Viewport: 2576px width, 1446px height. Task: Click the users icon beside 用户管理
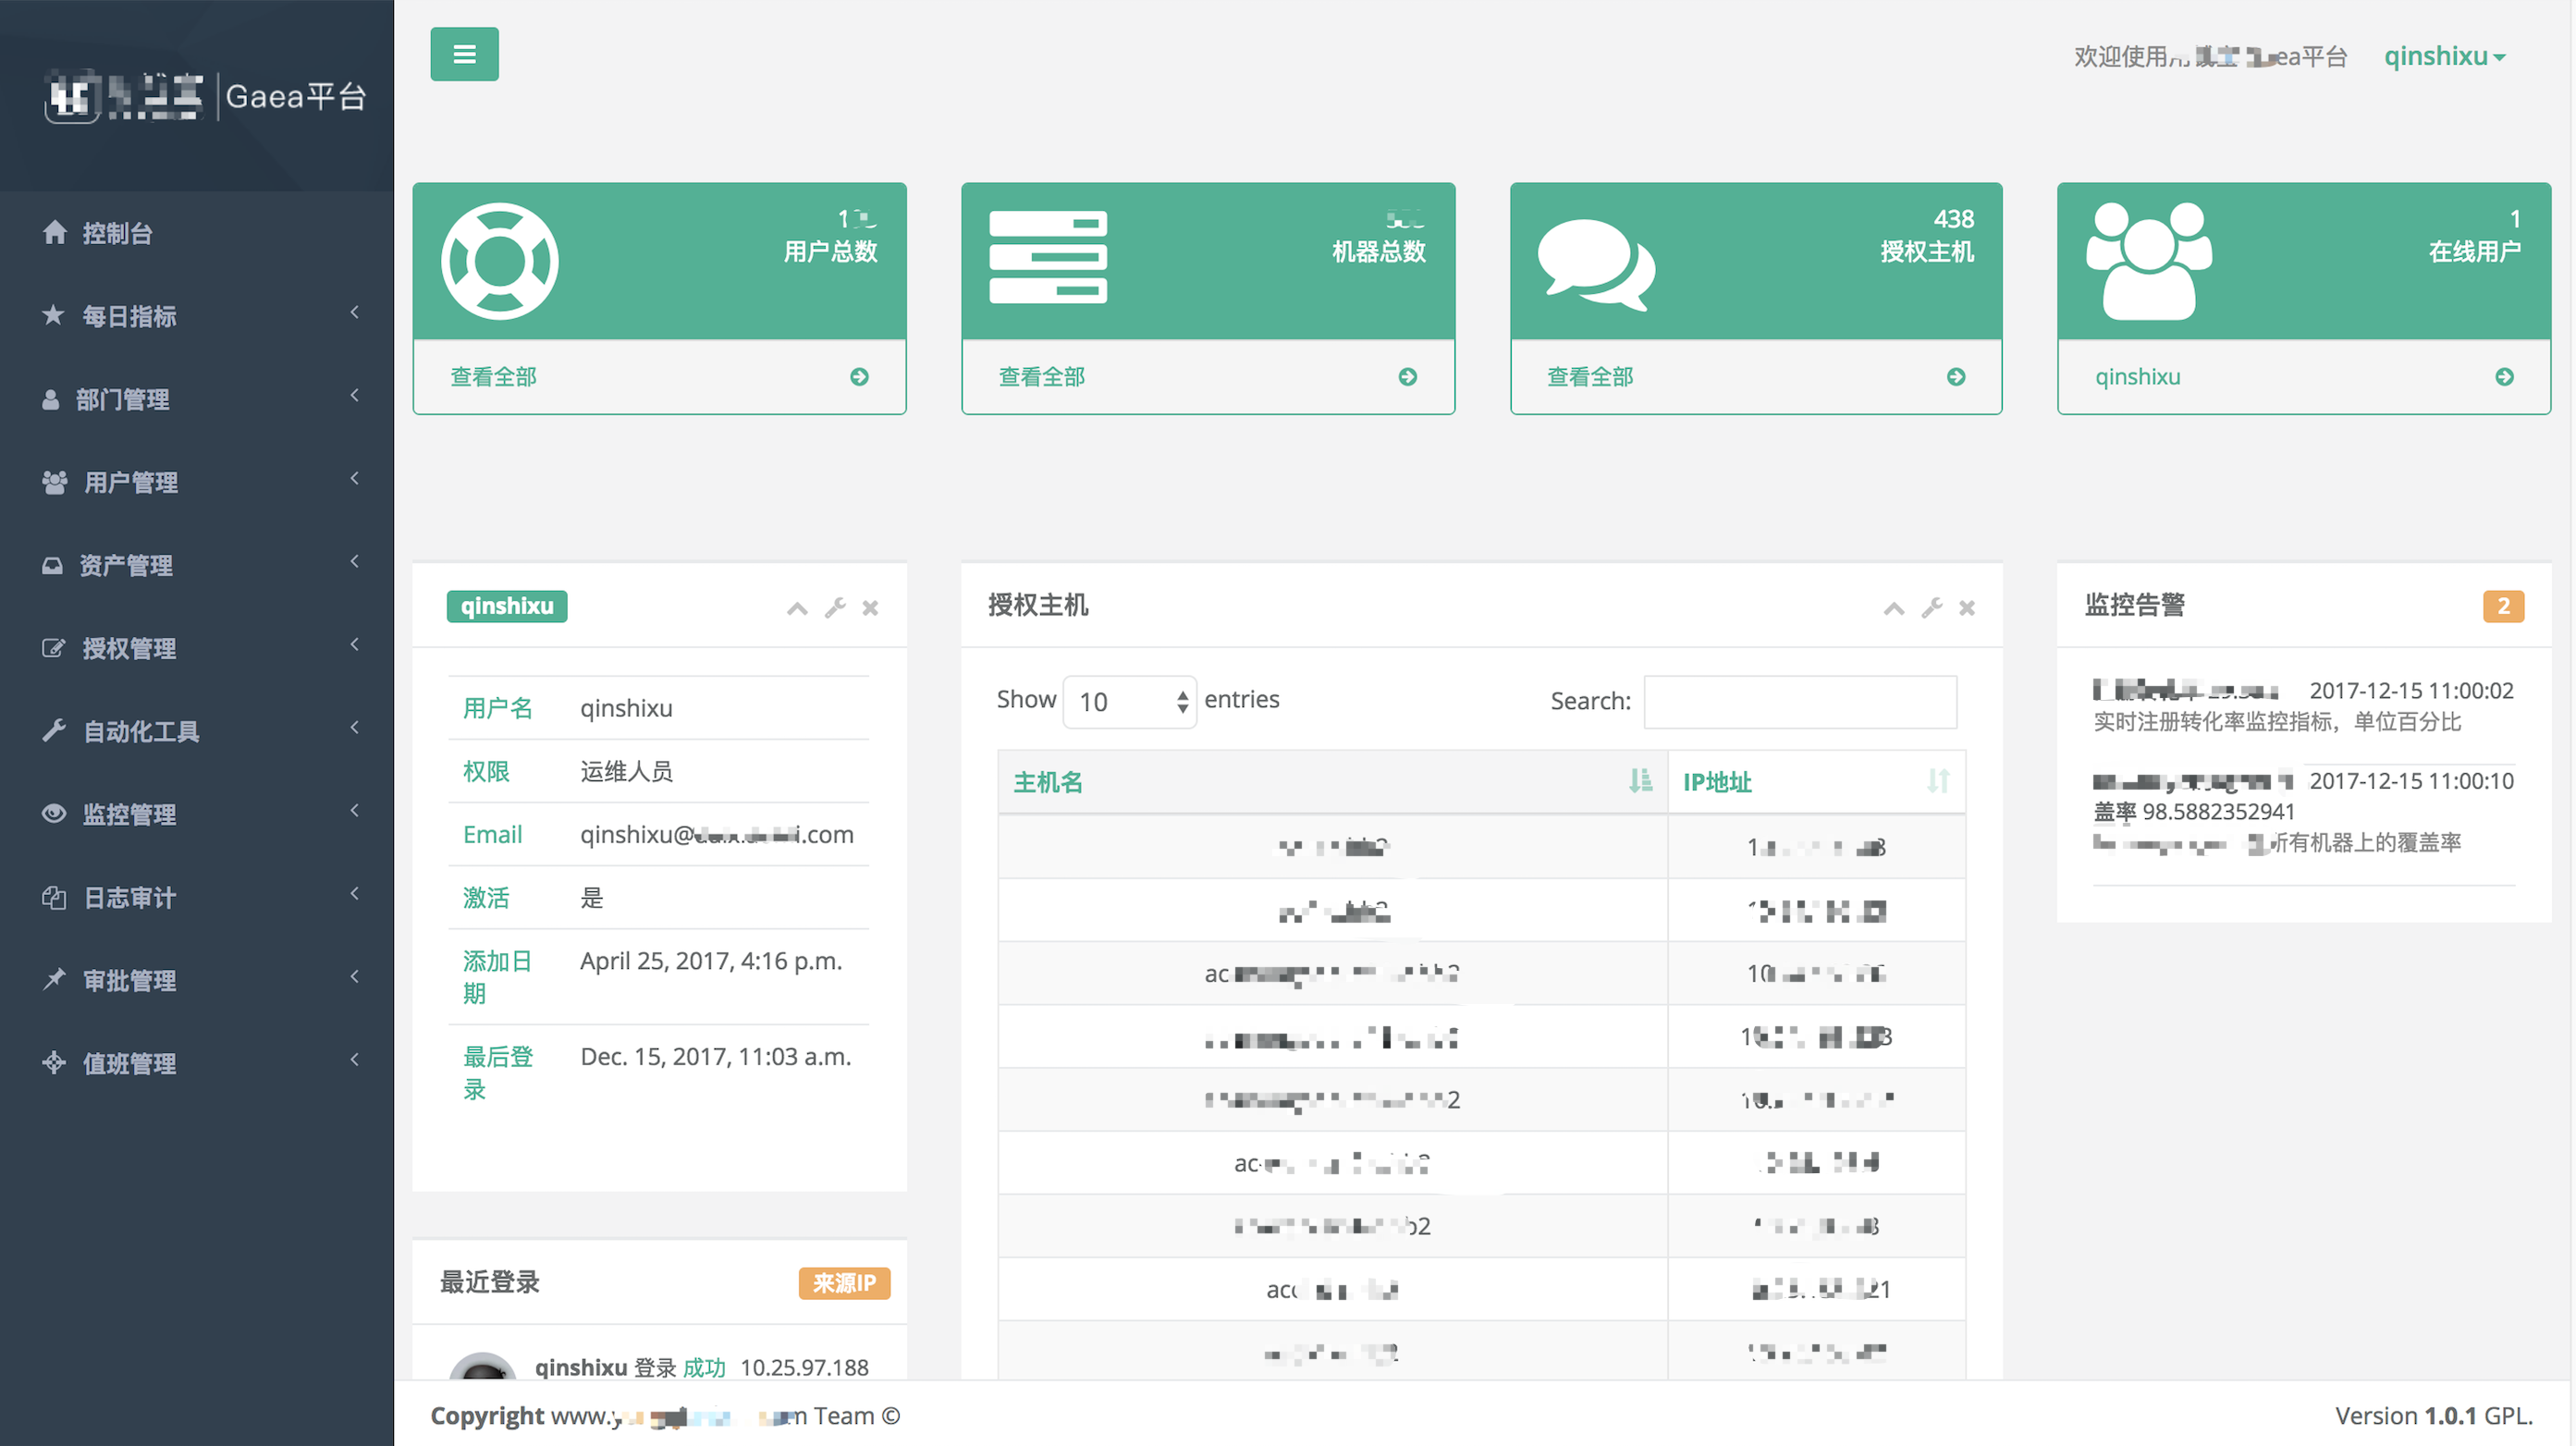pos(55,482)
